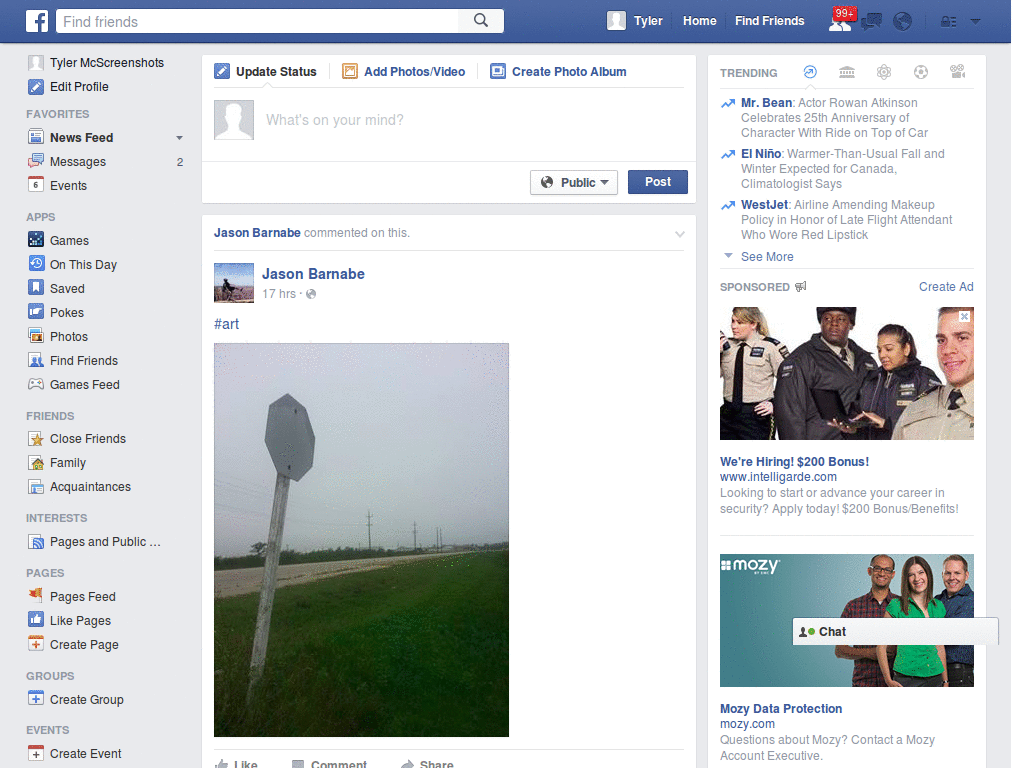Select Politics trending icon
The width and height of the screenshot is (1024, 768).
(847, 72)
